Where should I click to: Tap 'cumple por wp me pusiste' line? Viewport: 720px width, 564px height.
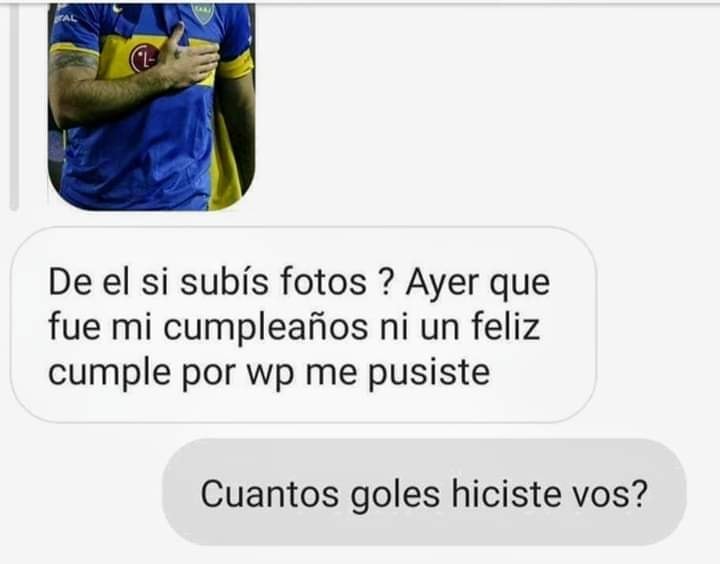(269, 372)
